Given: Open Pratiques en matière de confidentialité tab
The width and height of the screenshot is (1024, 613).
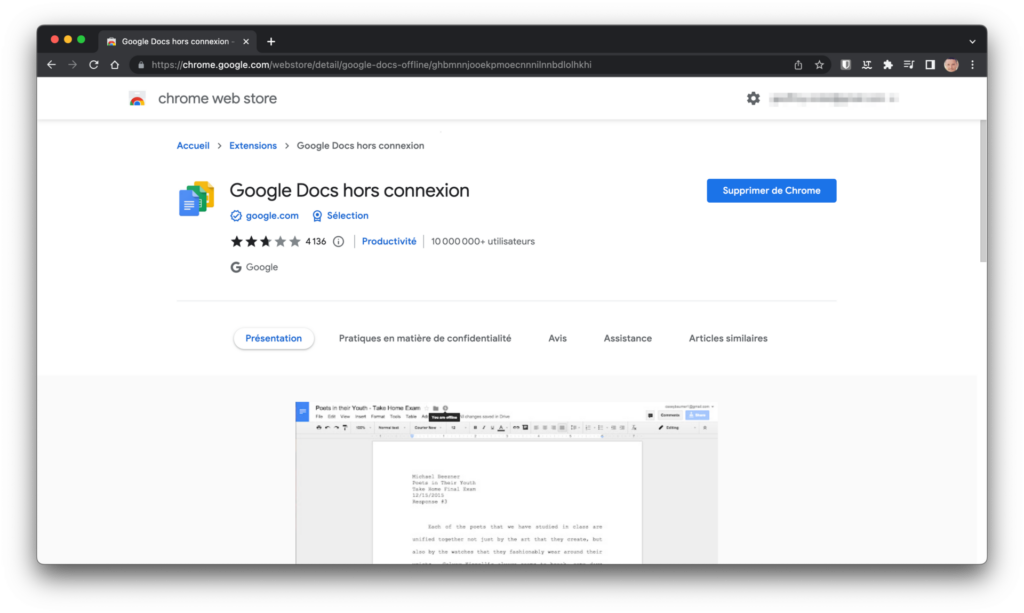Looking at the screenshot, I should click(425, 338).
